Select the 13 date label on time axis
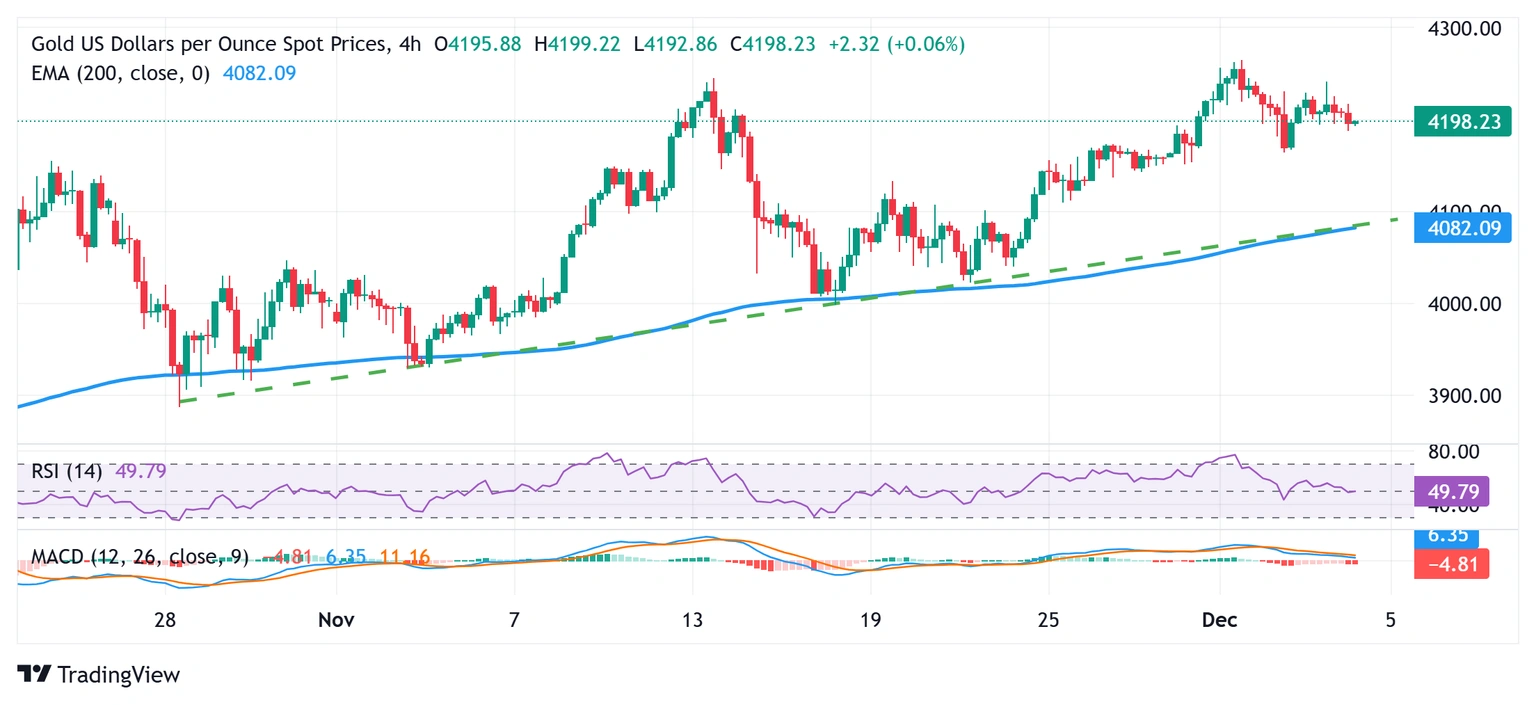 692,621
